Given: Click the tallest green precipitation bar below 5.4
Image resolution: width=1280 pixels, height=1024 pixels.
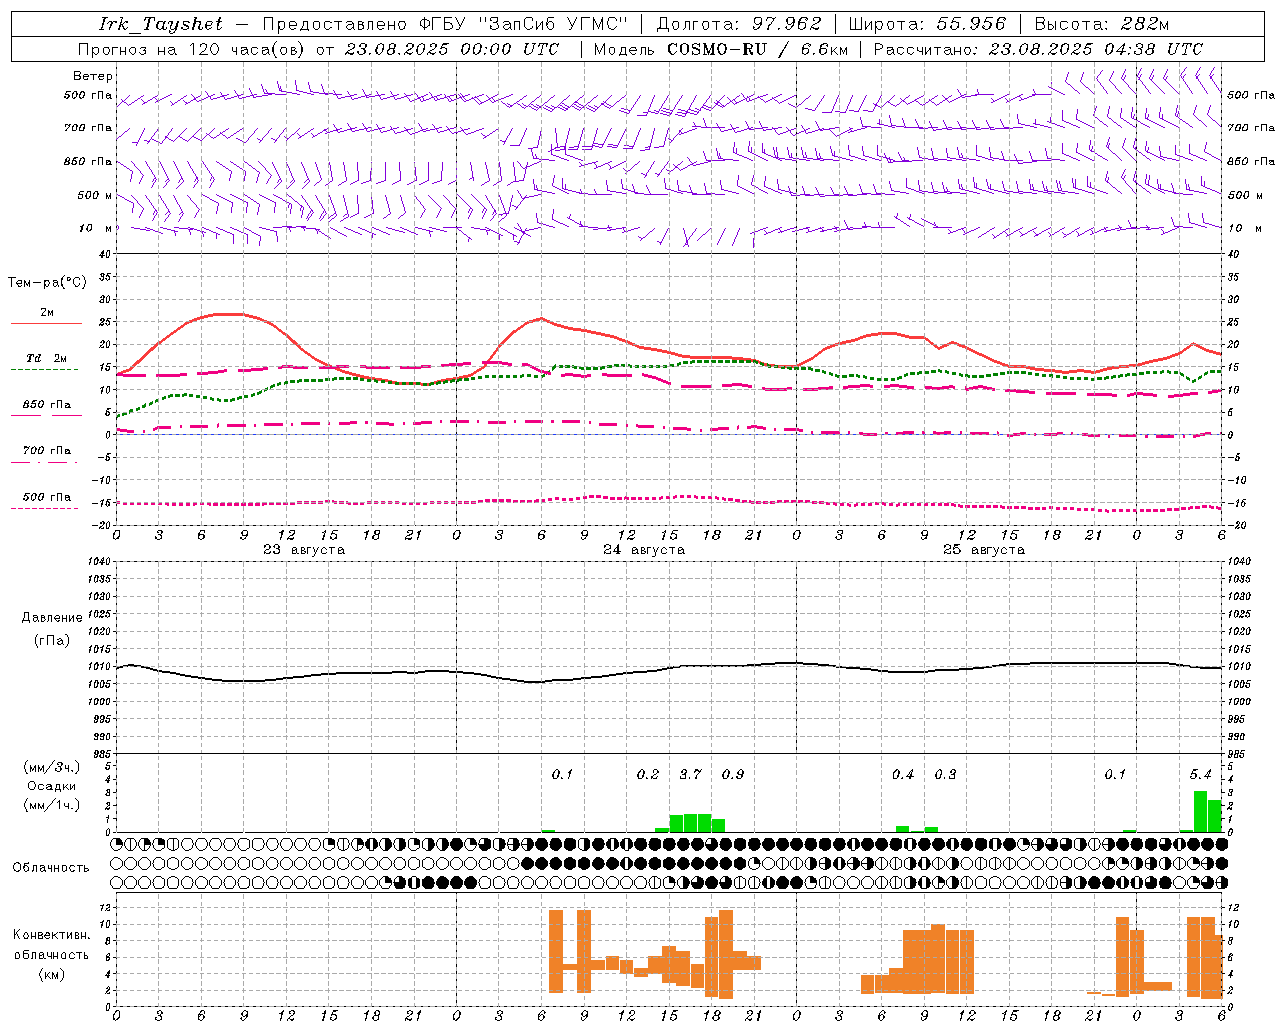Looking at the screenshot, I should point(1200,811).
